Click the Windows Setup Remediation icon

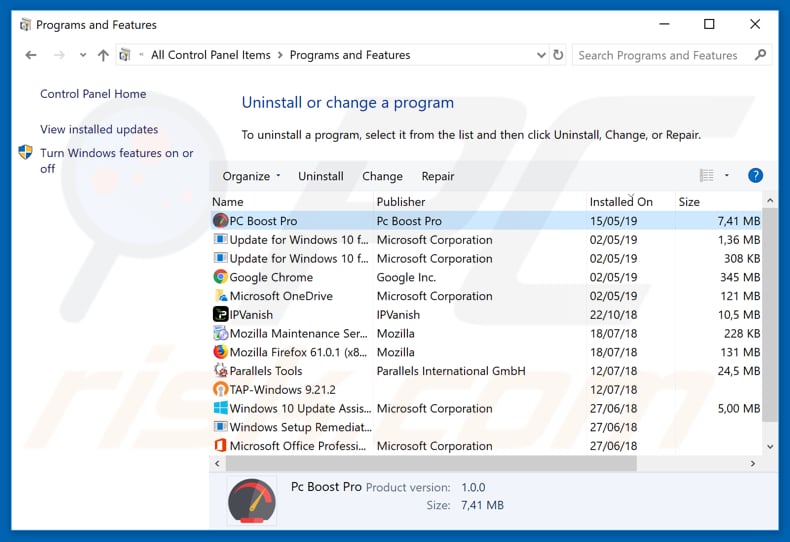(221, 427)
